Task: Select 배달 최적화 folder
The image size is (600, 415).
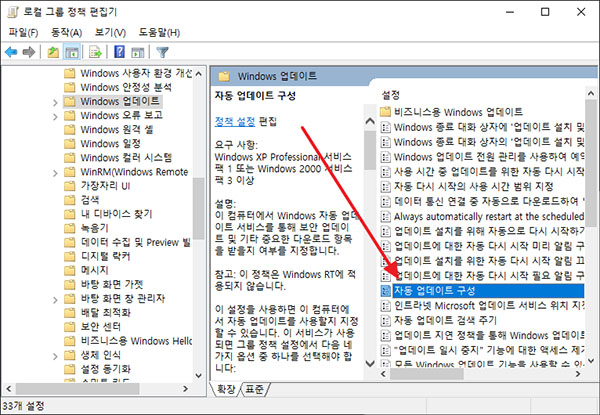Action: click(x=105, y=312)
